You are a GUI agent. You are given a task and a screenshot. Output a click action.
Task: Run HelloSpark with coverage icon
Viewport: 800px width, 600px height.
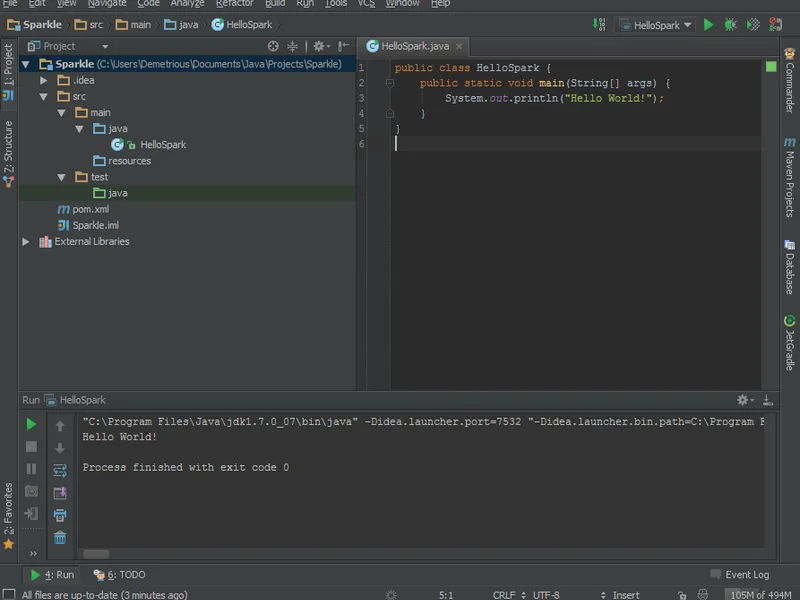point(753,25)
